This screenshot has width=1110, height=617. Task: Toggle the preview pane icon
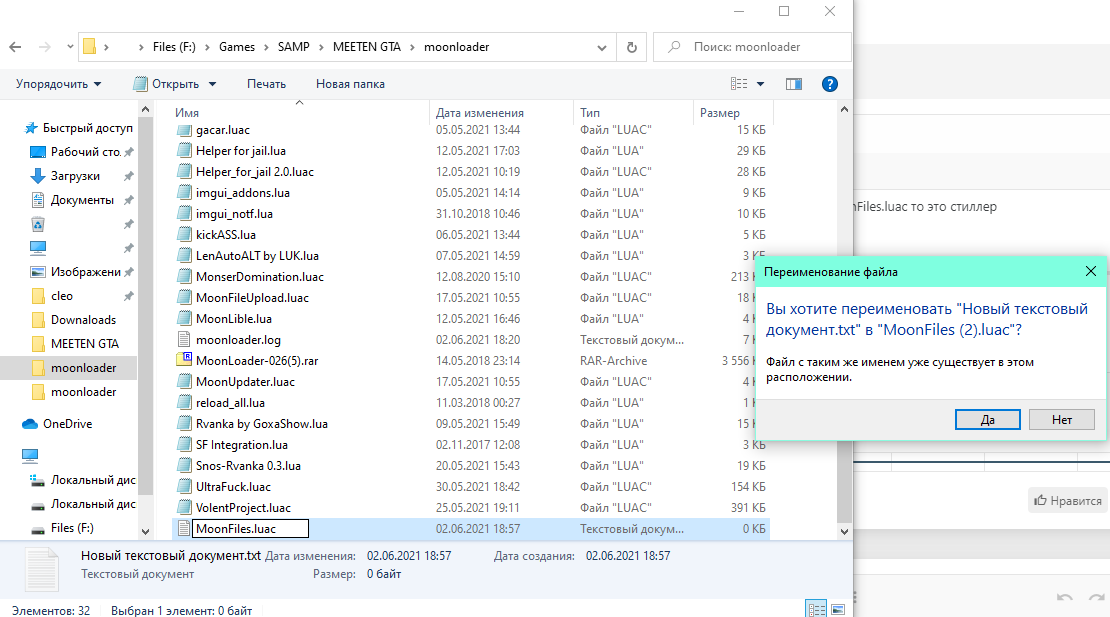794,84
